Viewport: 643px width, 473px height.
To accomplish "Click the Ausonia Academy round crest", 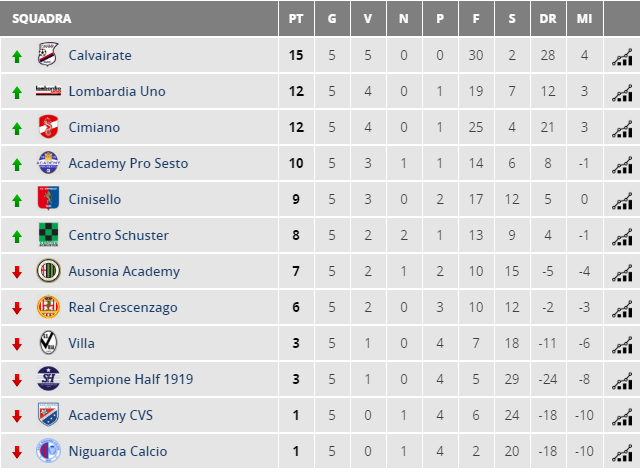I will [48, 271].
